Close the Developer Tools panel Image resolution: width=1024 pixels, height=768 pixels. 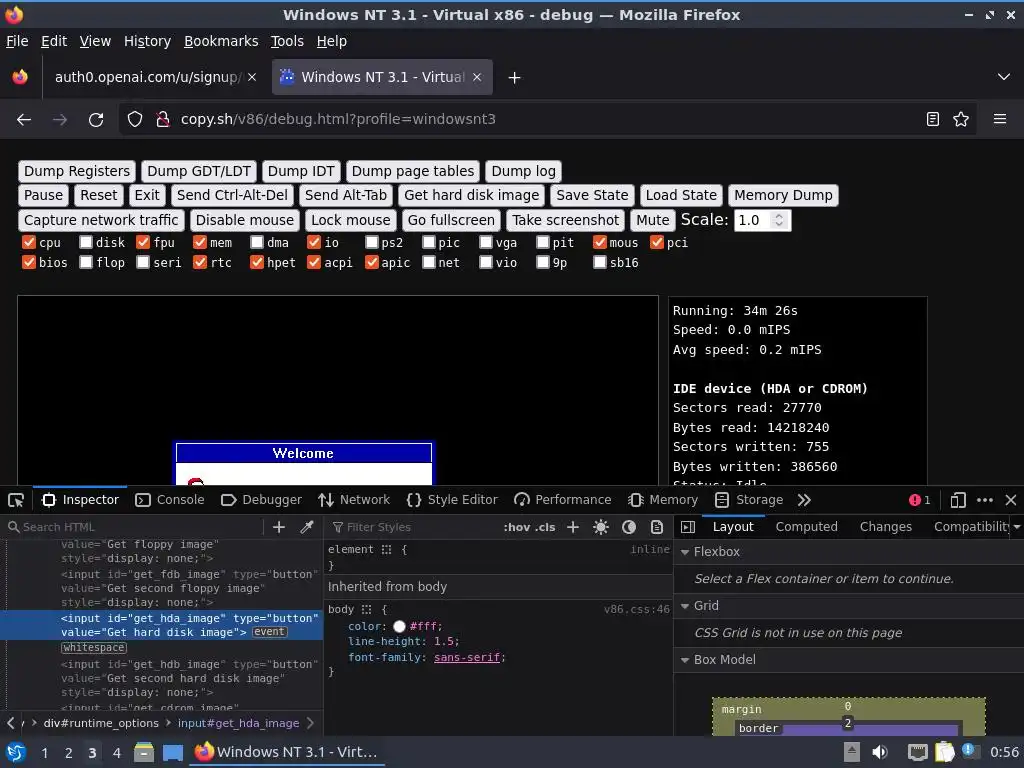point(1011,500)
